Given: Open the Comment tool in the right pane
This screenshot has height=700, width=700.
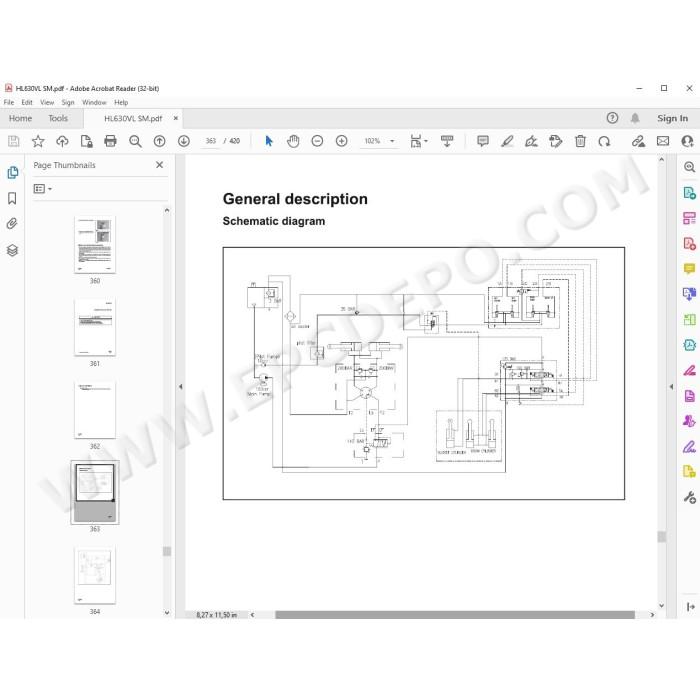Looking at the screenshot, I should (x=689, y=269).
